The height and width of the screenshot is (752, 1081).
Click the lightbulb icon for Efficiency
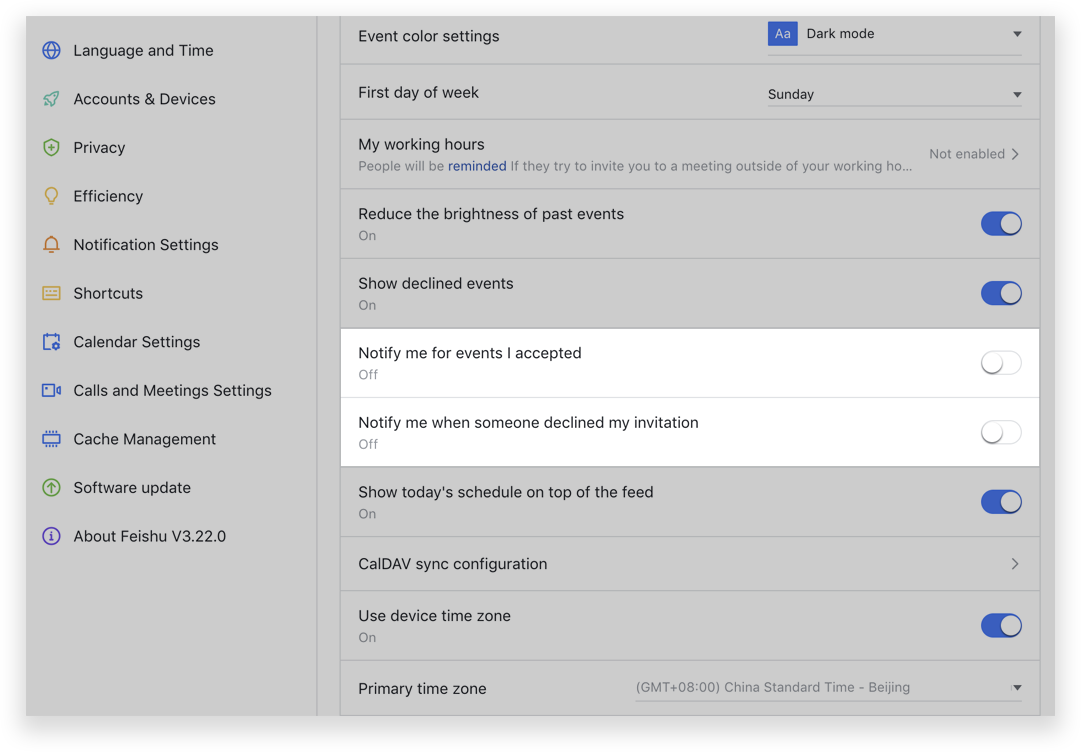[x=51, y=196]
